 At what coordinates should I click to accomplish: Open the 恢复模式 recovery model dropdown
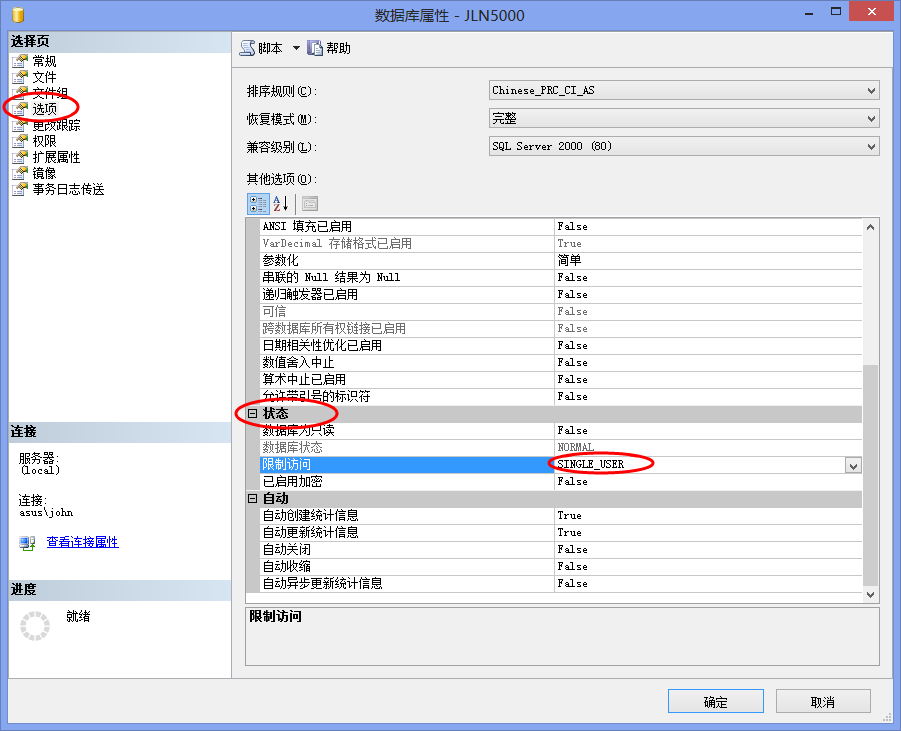coord(870,119)
